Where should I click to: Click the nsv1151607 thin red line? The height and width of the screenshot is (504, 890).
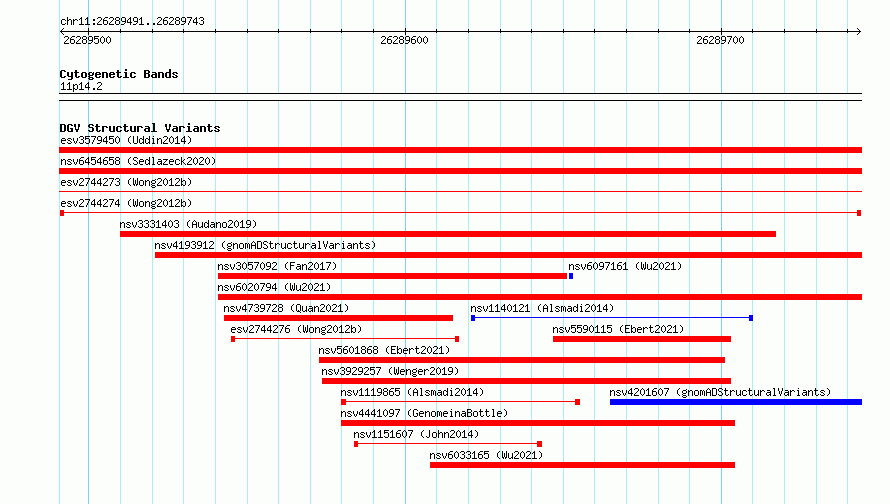pos(448,444)
